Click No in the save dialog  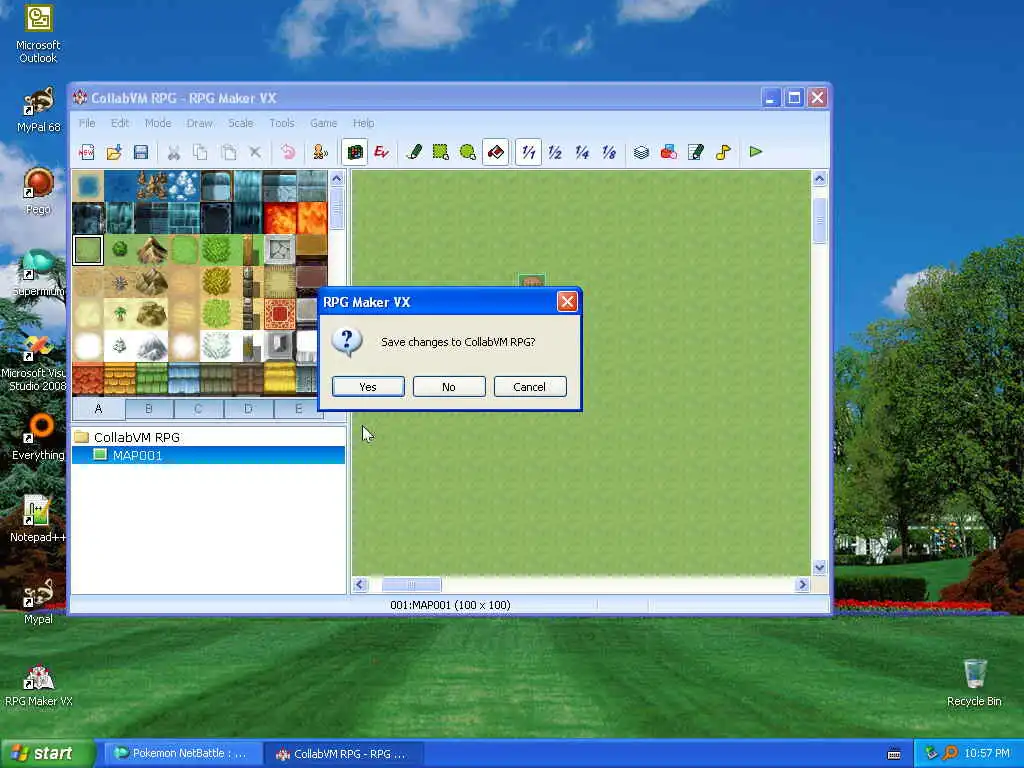449,387
